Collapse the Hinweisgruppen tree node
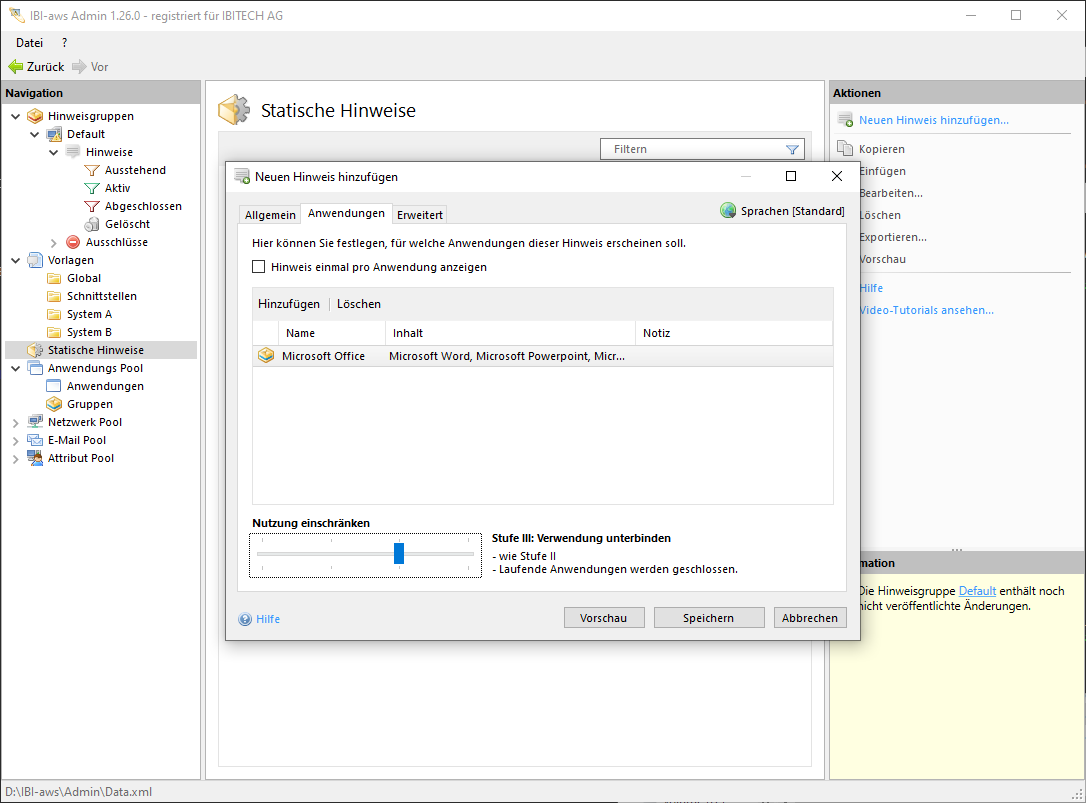 (16, 116)
